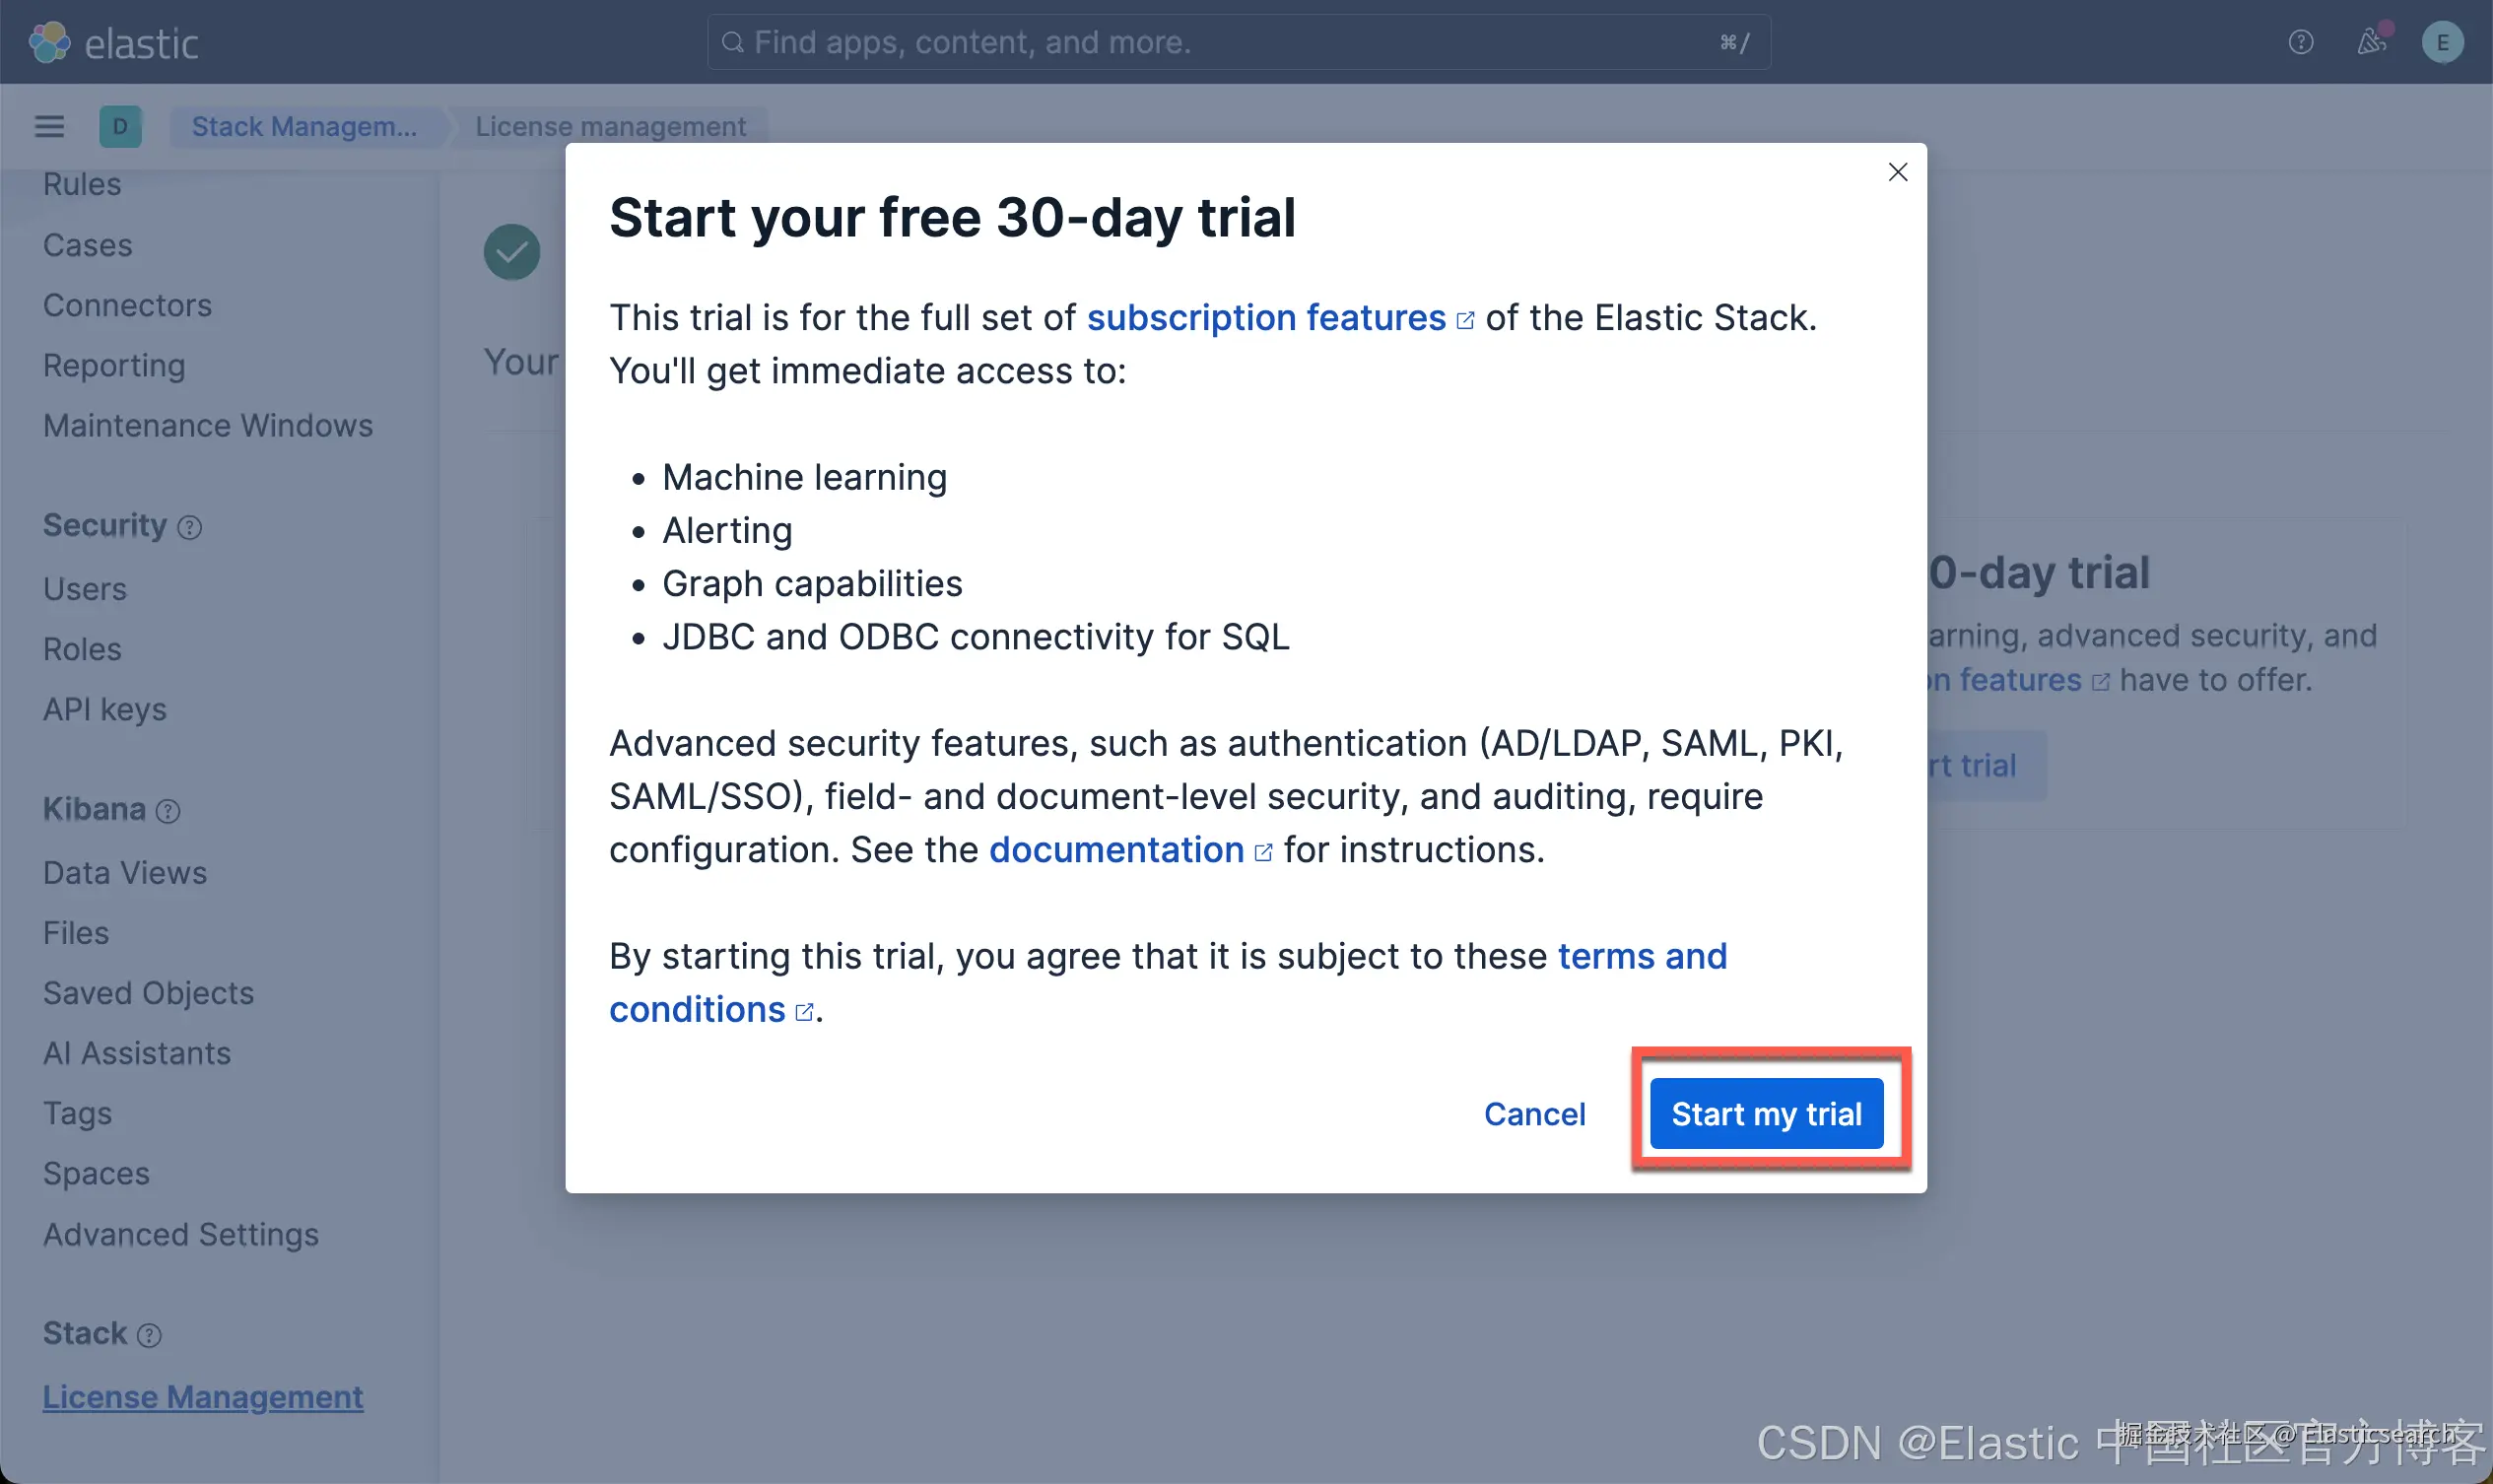Click the Elastic logo icon
The image size is (2493, 1484).
49,42
